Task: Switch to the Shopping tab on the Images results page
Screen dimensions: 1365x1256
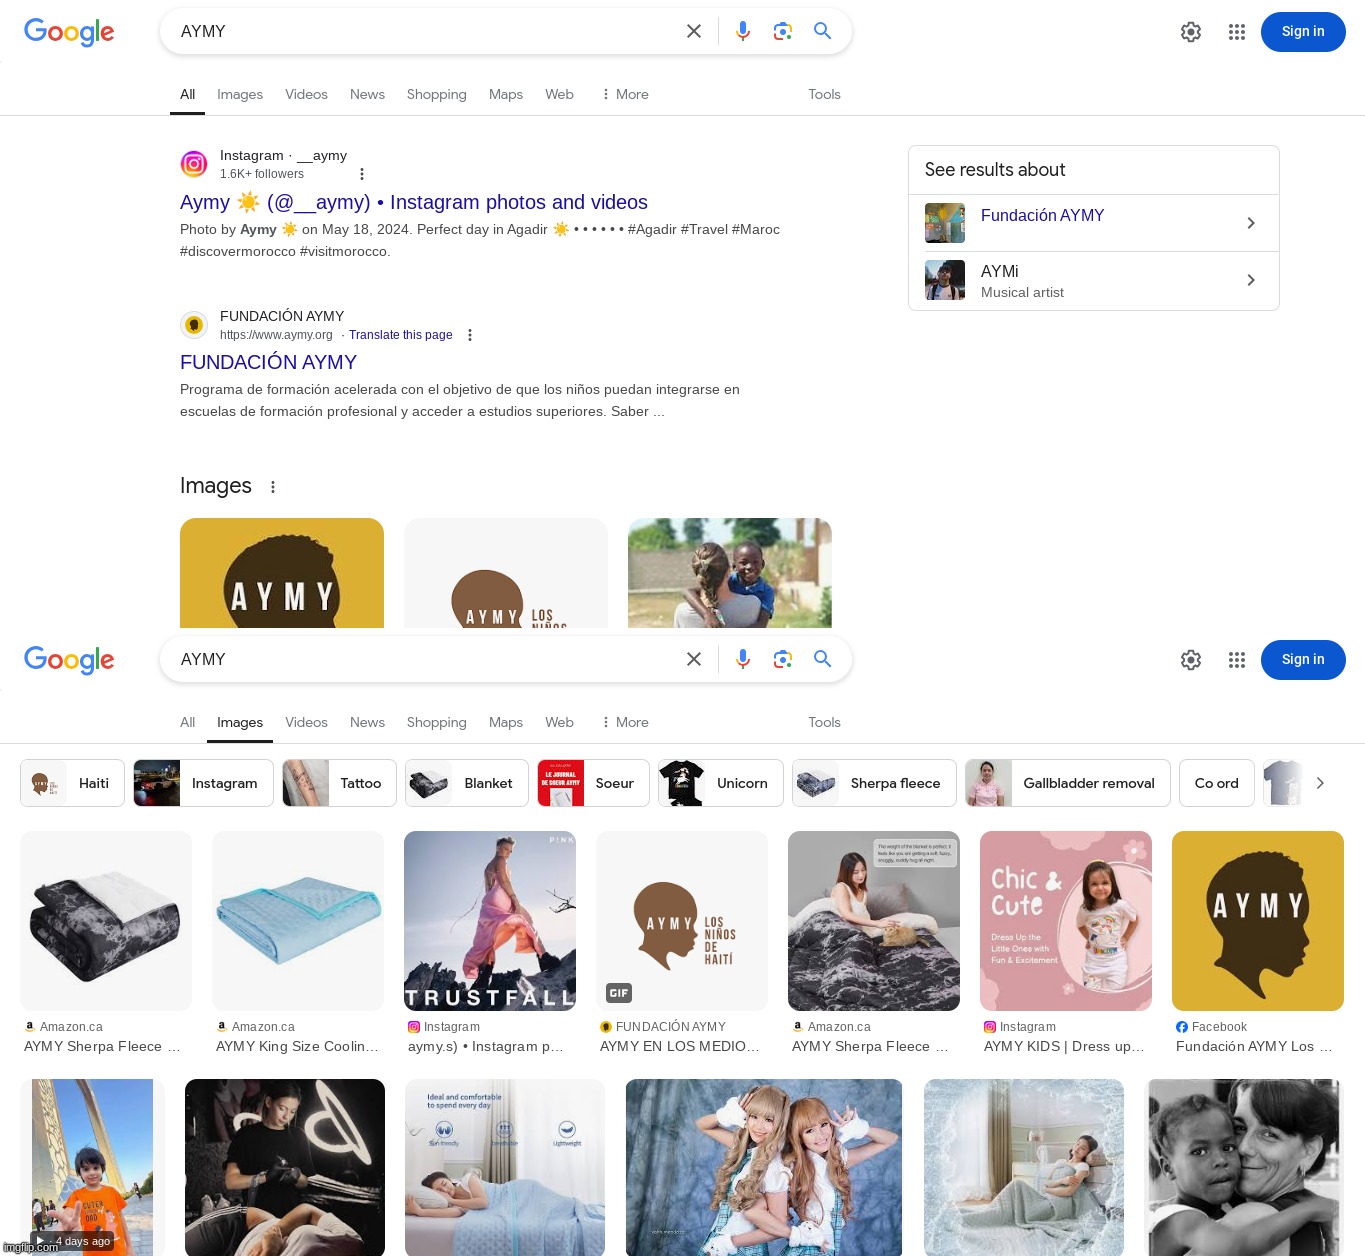Action: point(436,722)
